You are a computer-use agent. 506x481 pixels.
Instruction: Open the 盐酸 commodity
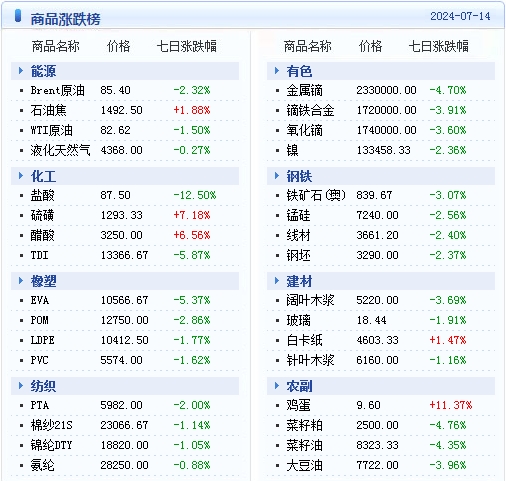coord(42,195)
